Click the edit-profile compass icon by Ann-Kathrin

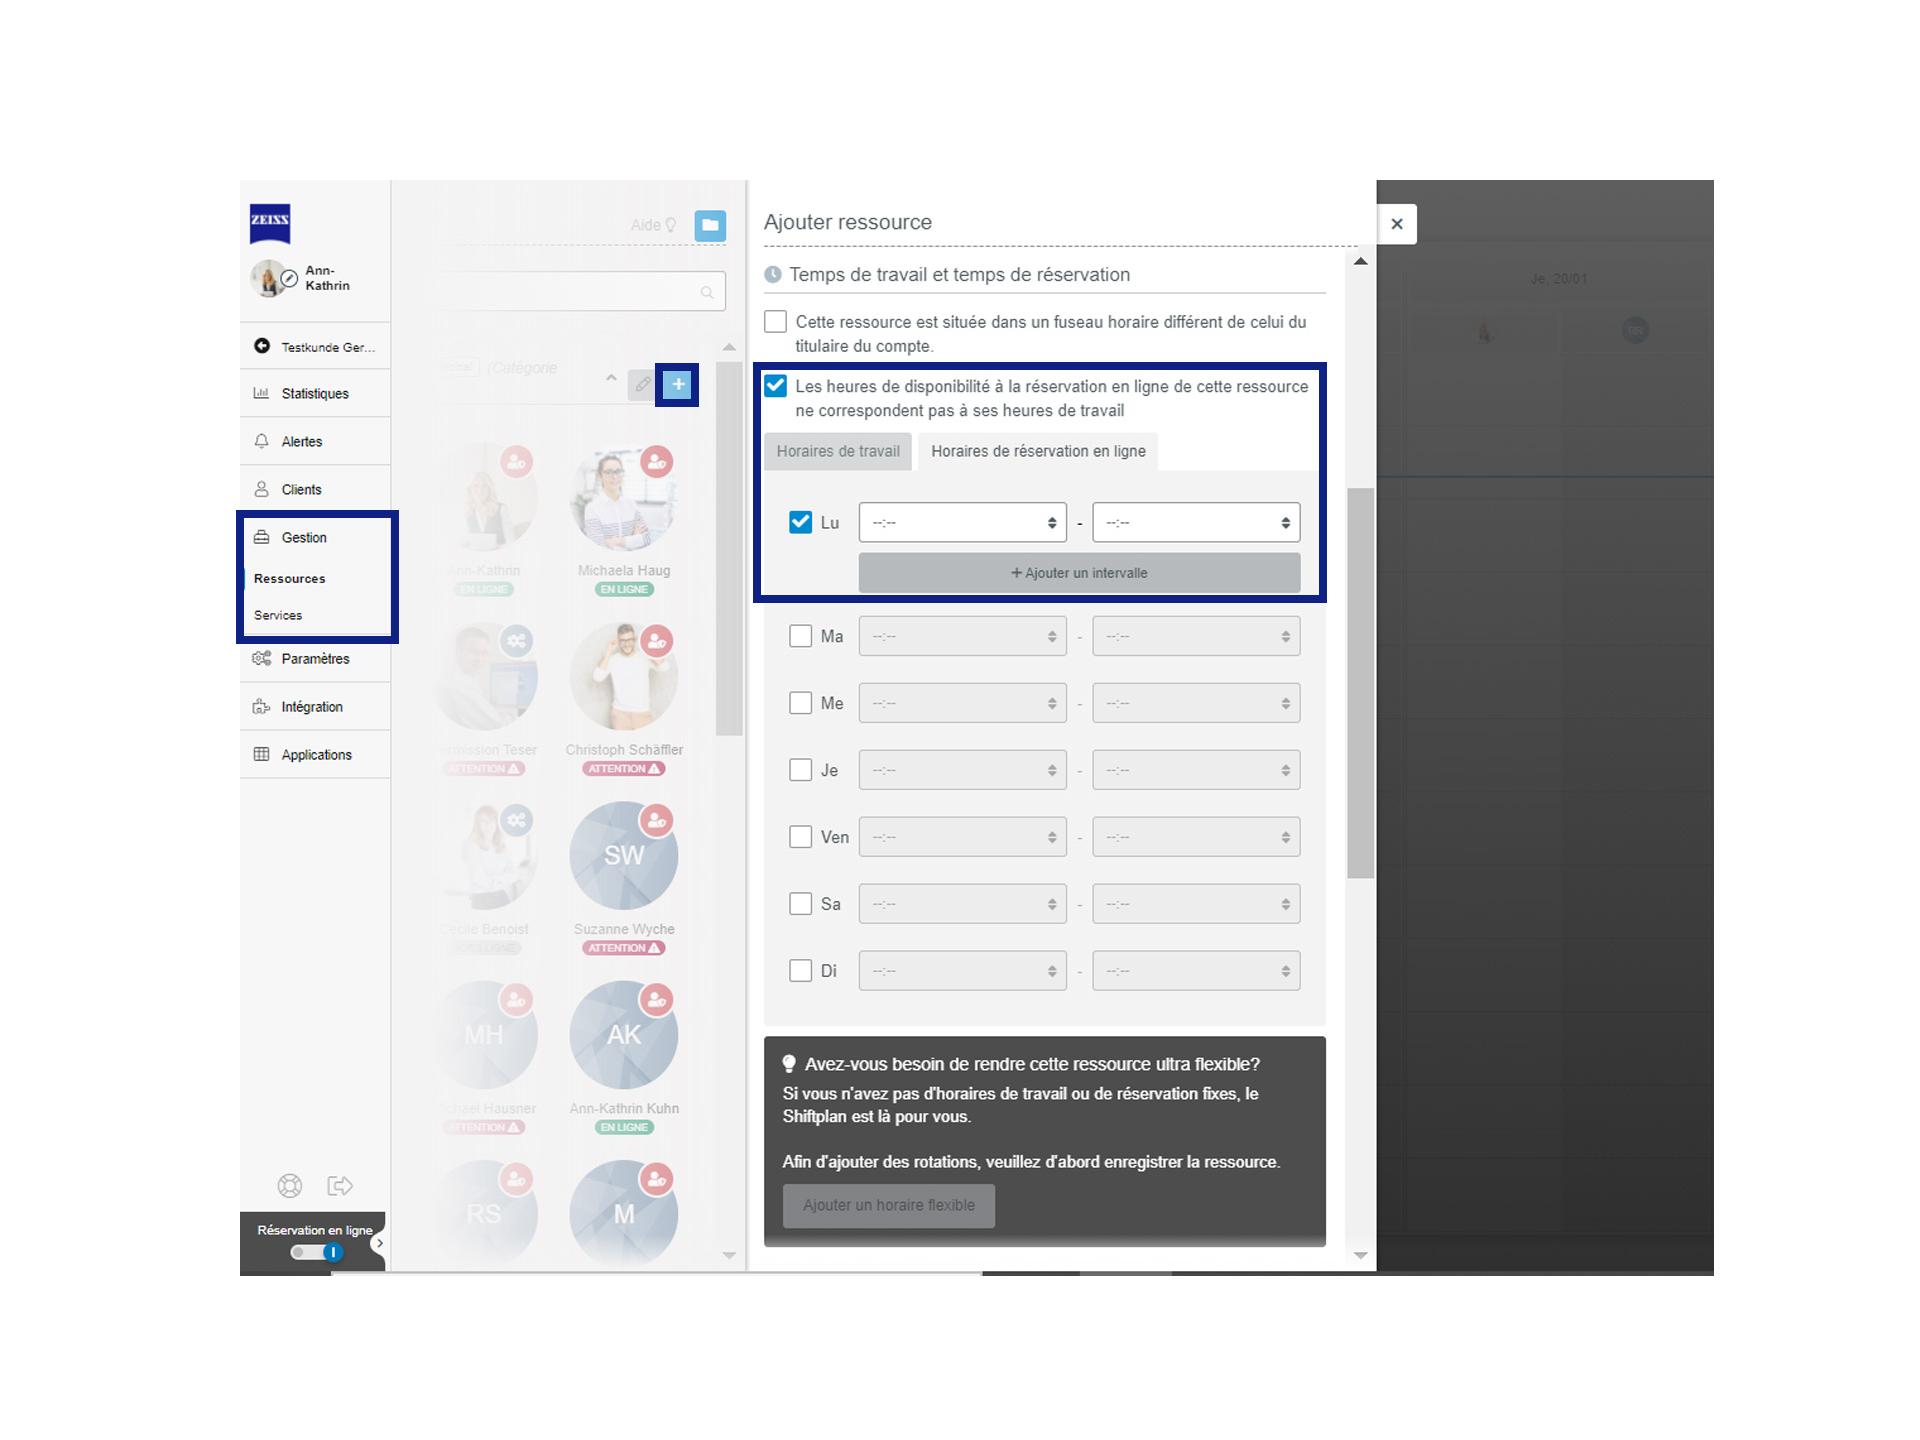[x=290, y=279]
